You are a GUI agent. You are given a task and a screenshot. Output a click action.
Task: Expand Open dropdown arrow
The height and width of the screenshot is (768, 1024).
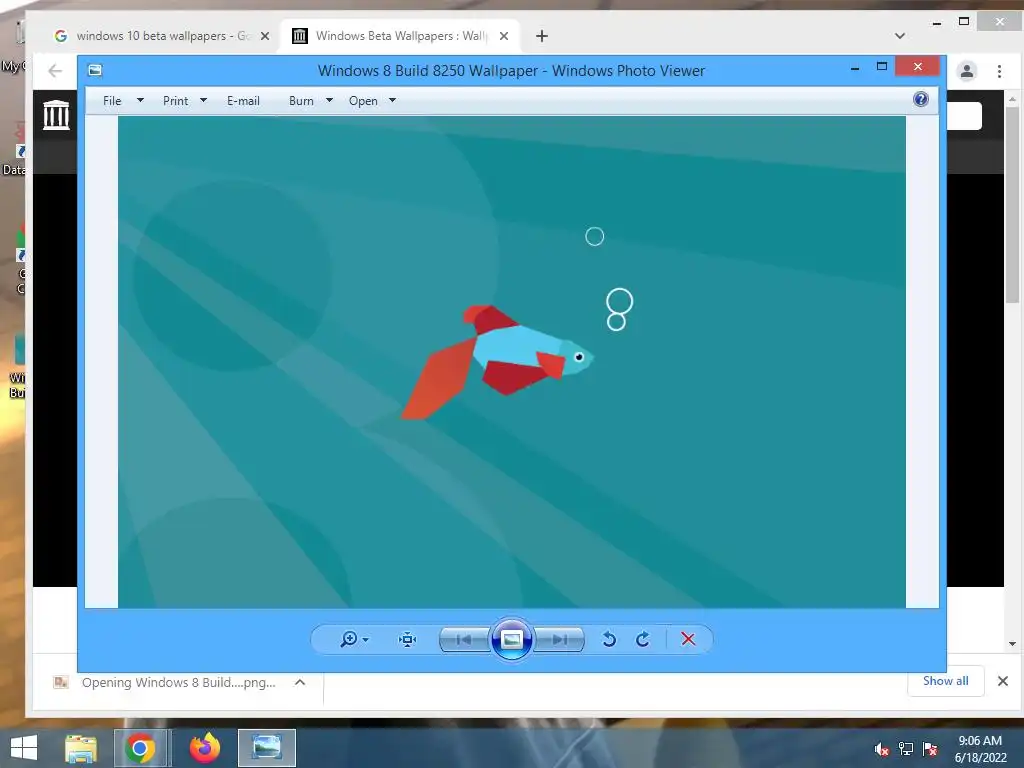point(392,101)
